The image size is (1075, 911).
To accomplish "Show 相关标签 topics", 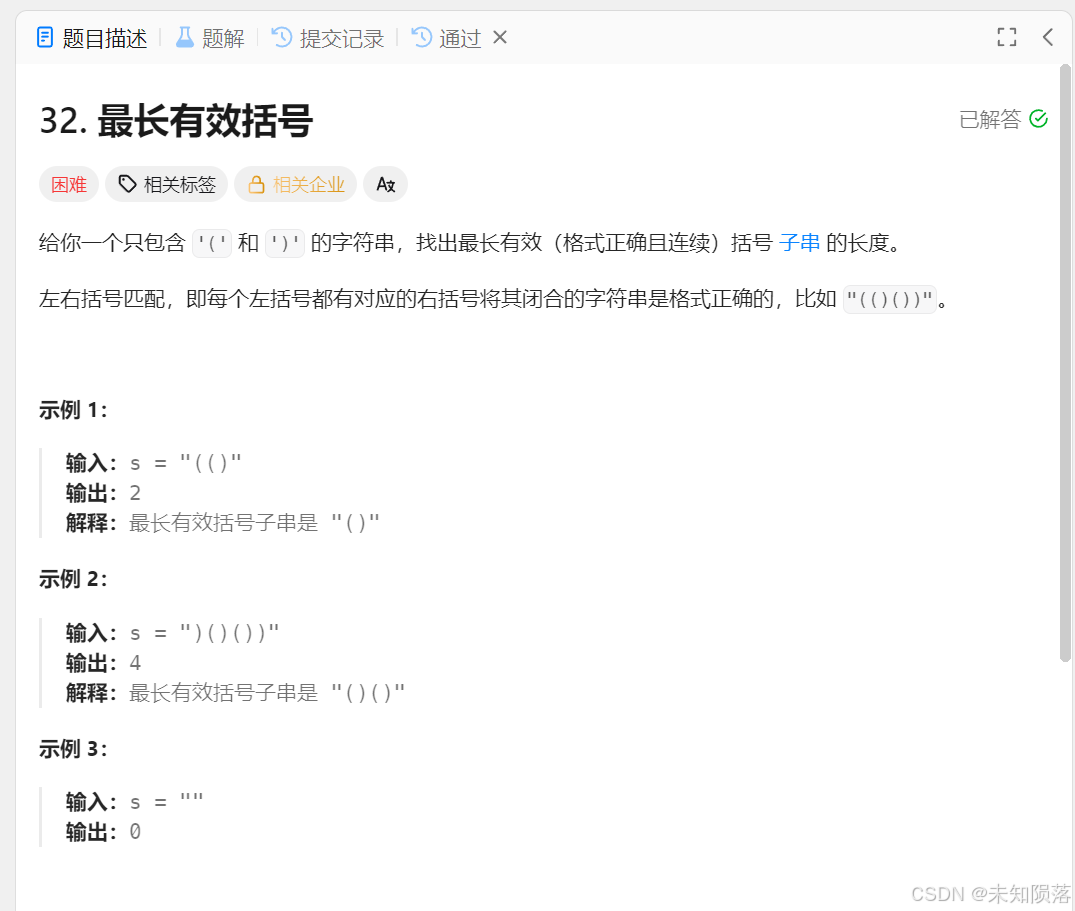I will 167,184.
